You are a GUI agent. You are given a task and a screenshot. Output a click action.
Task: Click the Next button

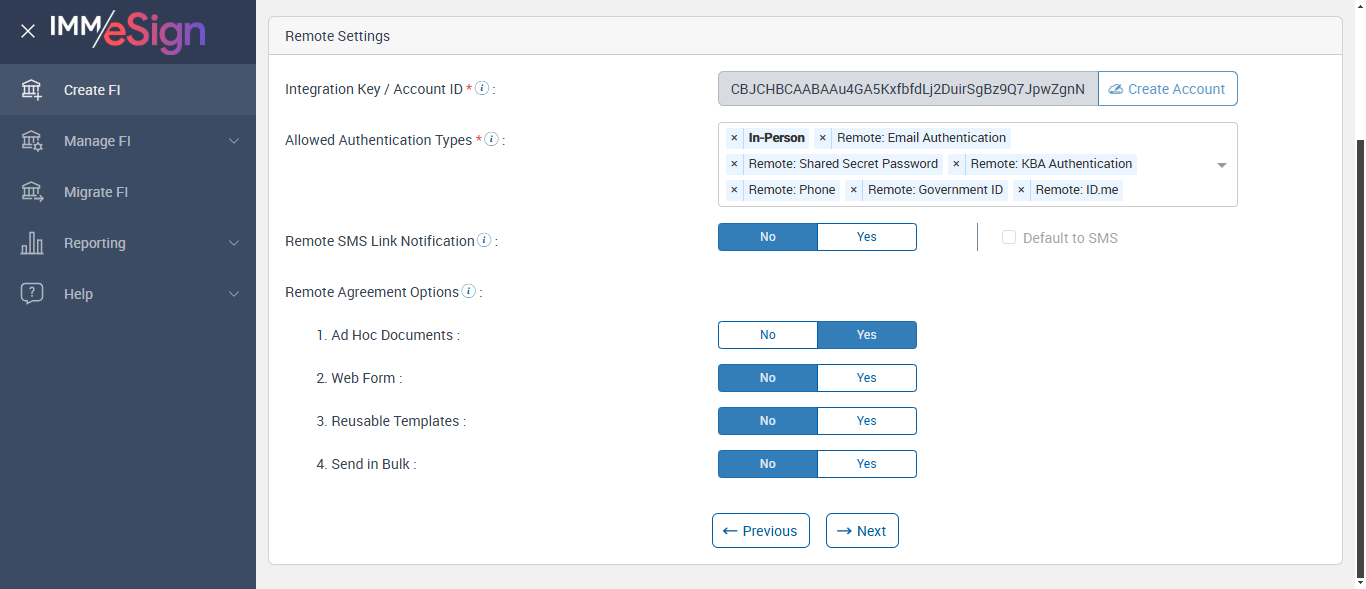862,531
